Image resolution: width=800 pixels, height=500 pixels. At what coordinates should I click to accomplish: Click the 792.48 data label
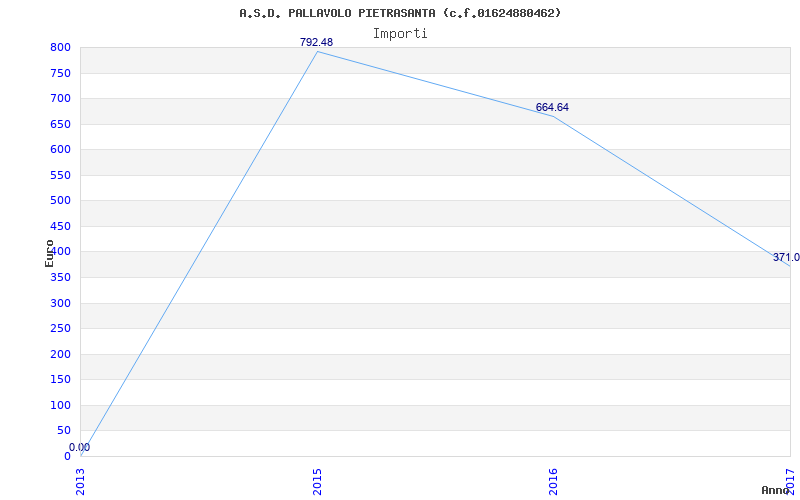click(316, 42)
